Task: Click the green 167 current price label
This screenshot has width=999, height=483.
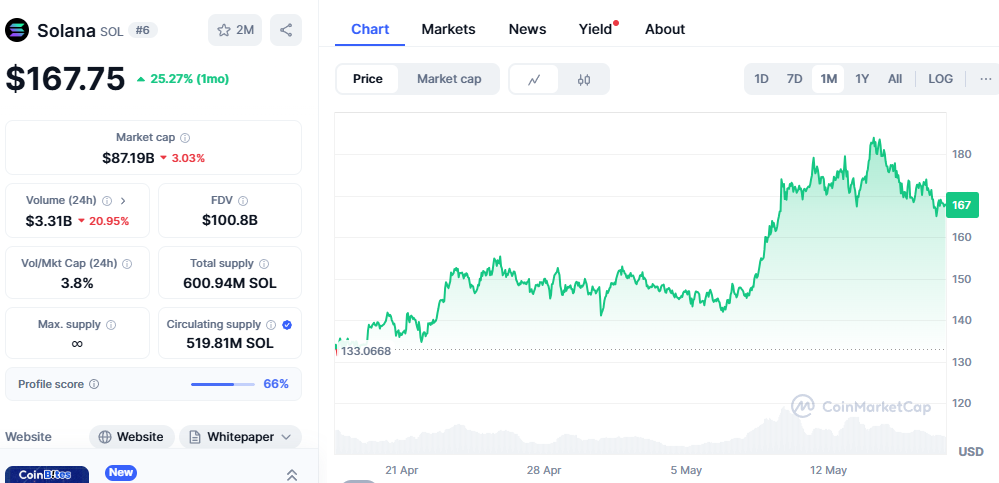Action: 962,205
